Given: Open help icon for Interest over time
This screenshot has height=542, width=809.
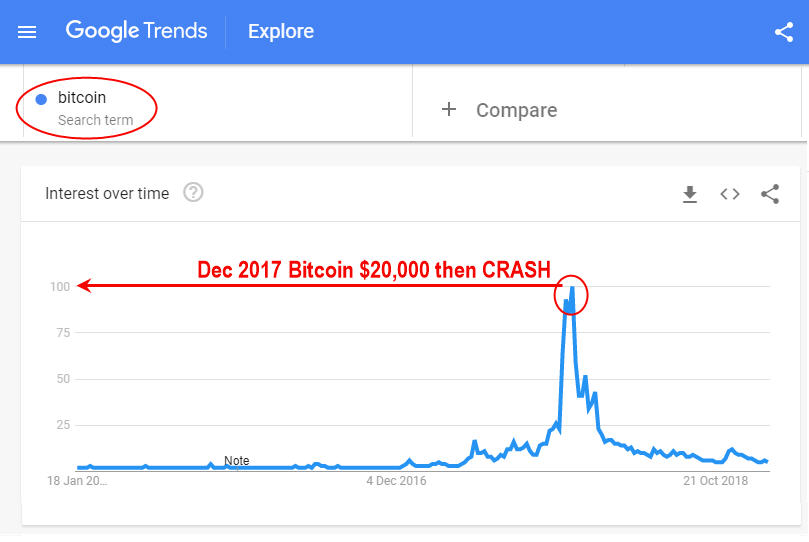Looking at the screenshot, I should [194, 193].
